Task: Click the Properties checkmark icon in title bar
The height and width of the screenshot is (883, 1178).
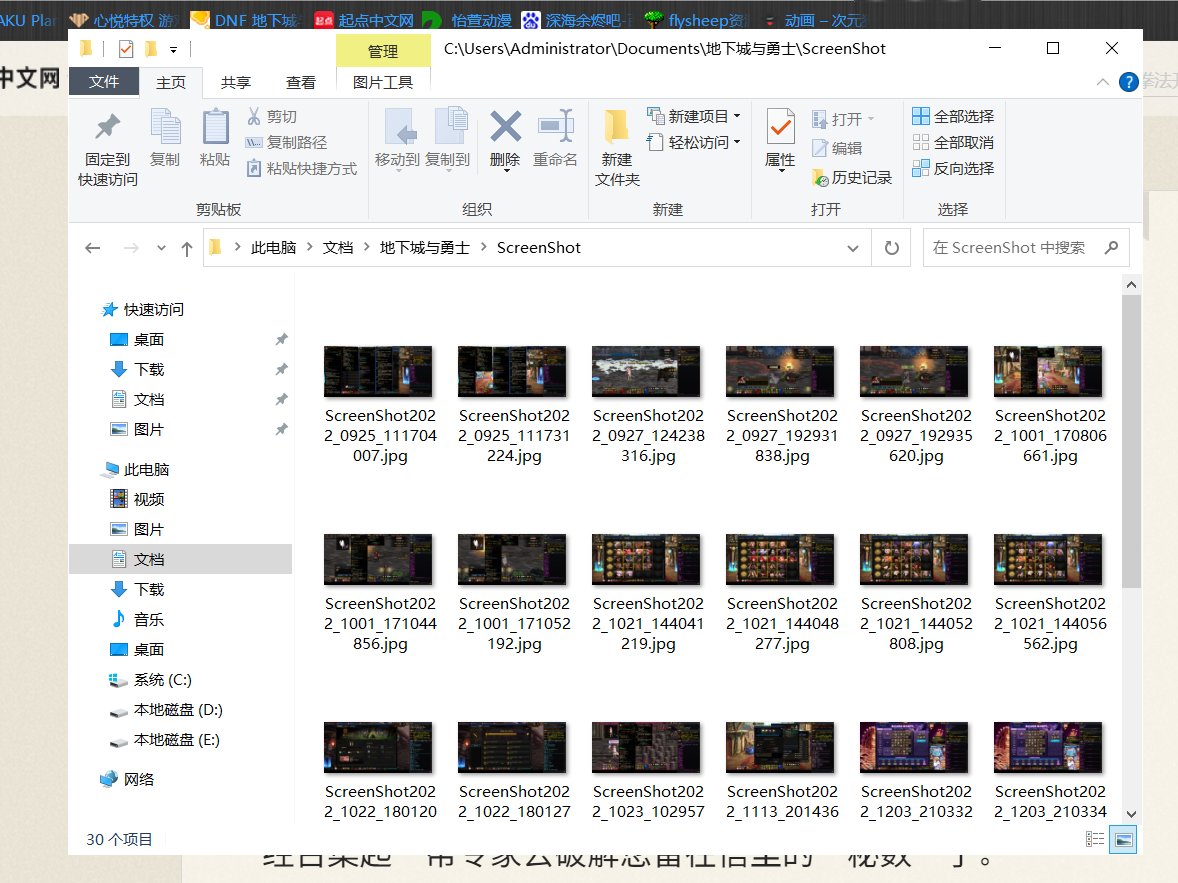Action: click(x=126, y=50)
